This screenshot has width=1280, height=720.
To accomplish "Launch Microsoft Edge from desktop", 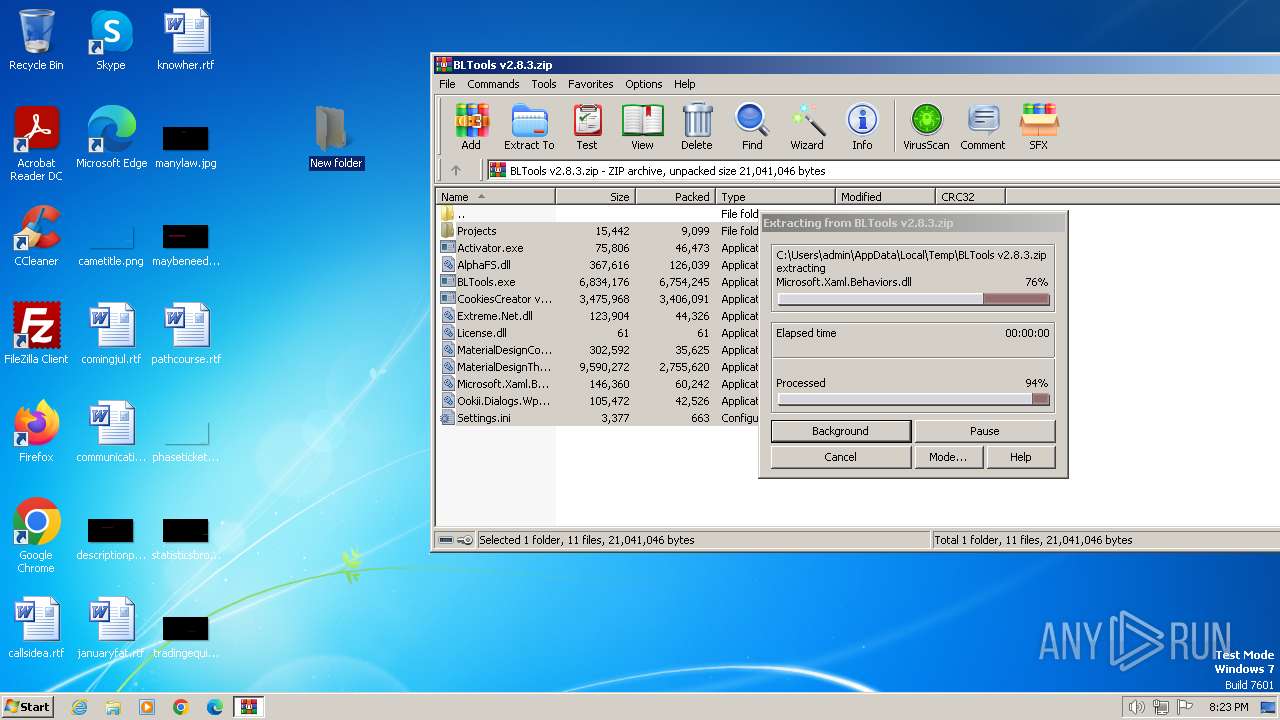I will tap(111, 138).
